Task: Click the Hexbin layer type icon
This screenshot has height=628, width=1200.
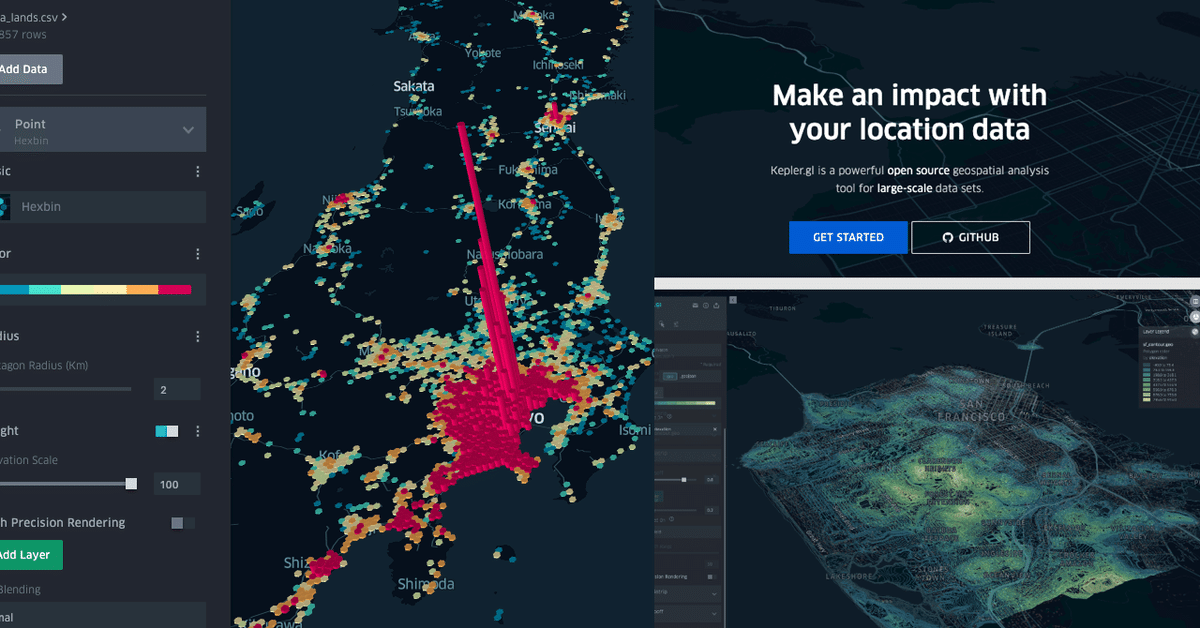Action: tap(4, 207)
